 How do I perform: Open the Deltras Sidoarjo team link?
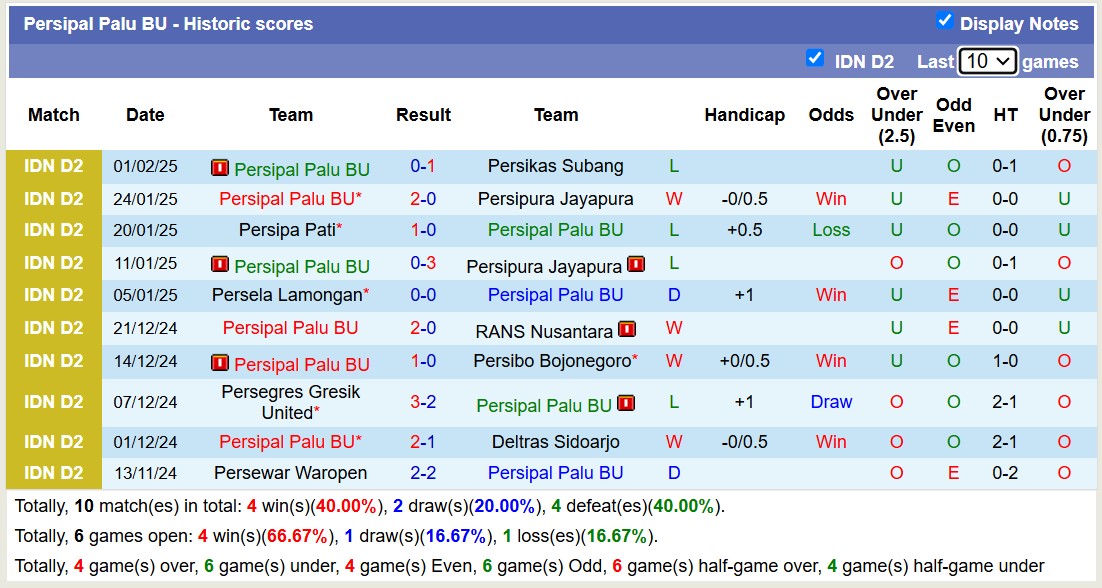pos(555,441)
